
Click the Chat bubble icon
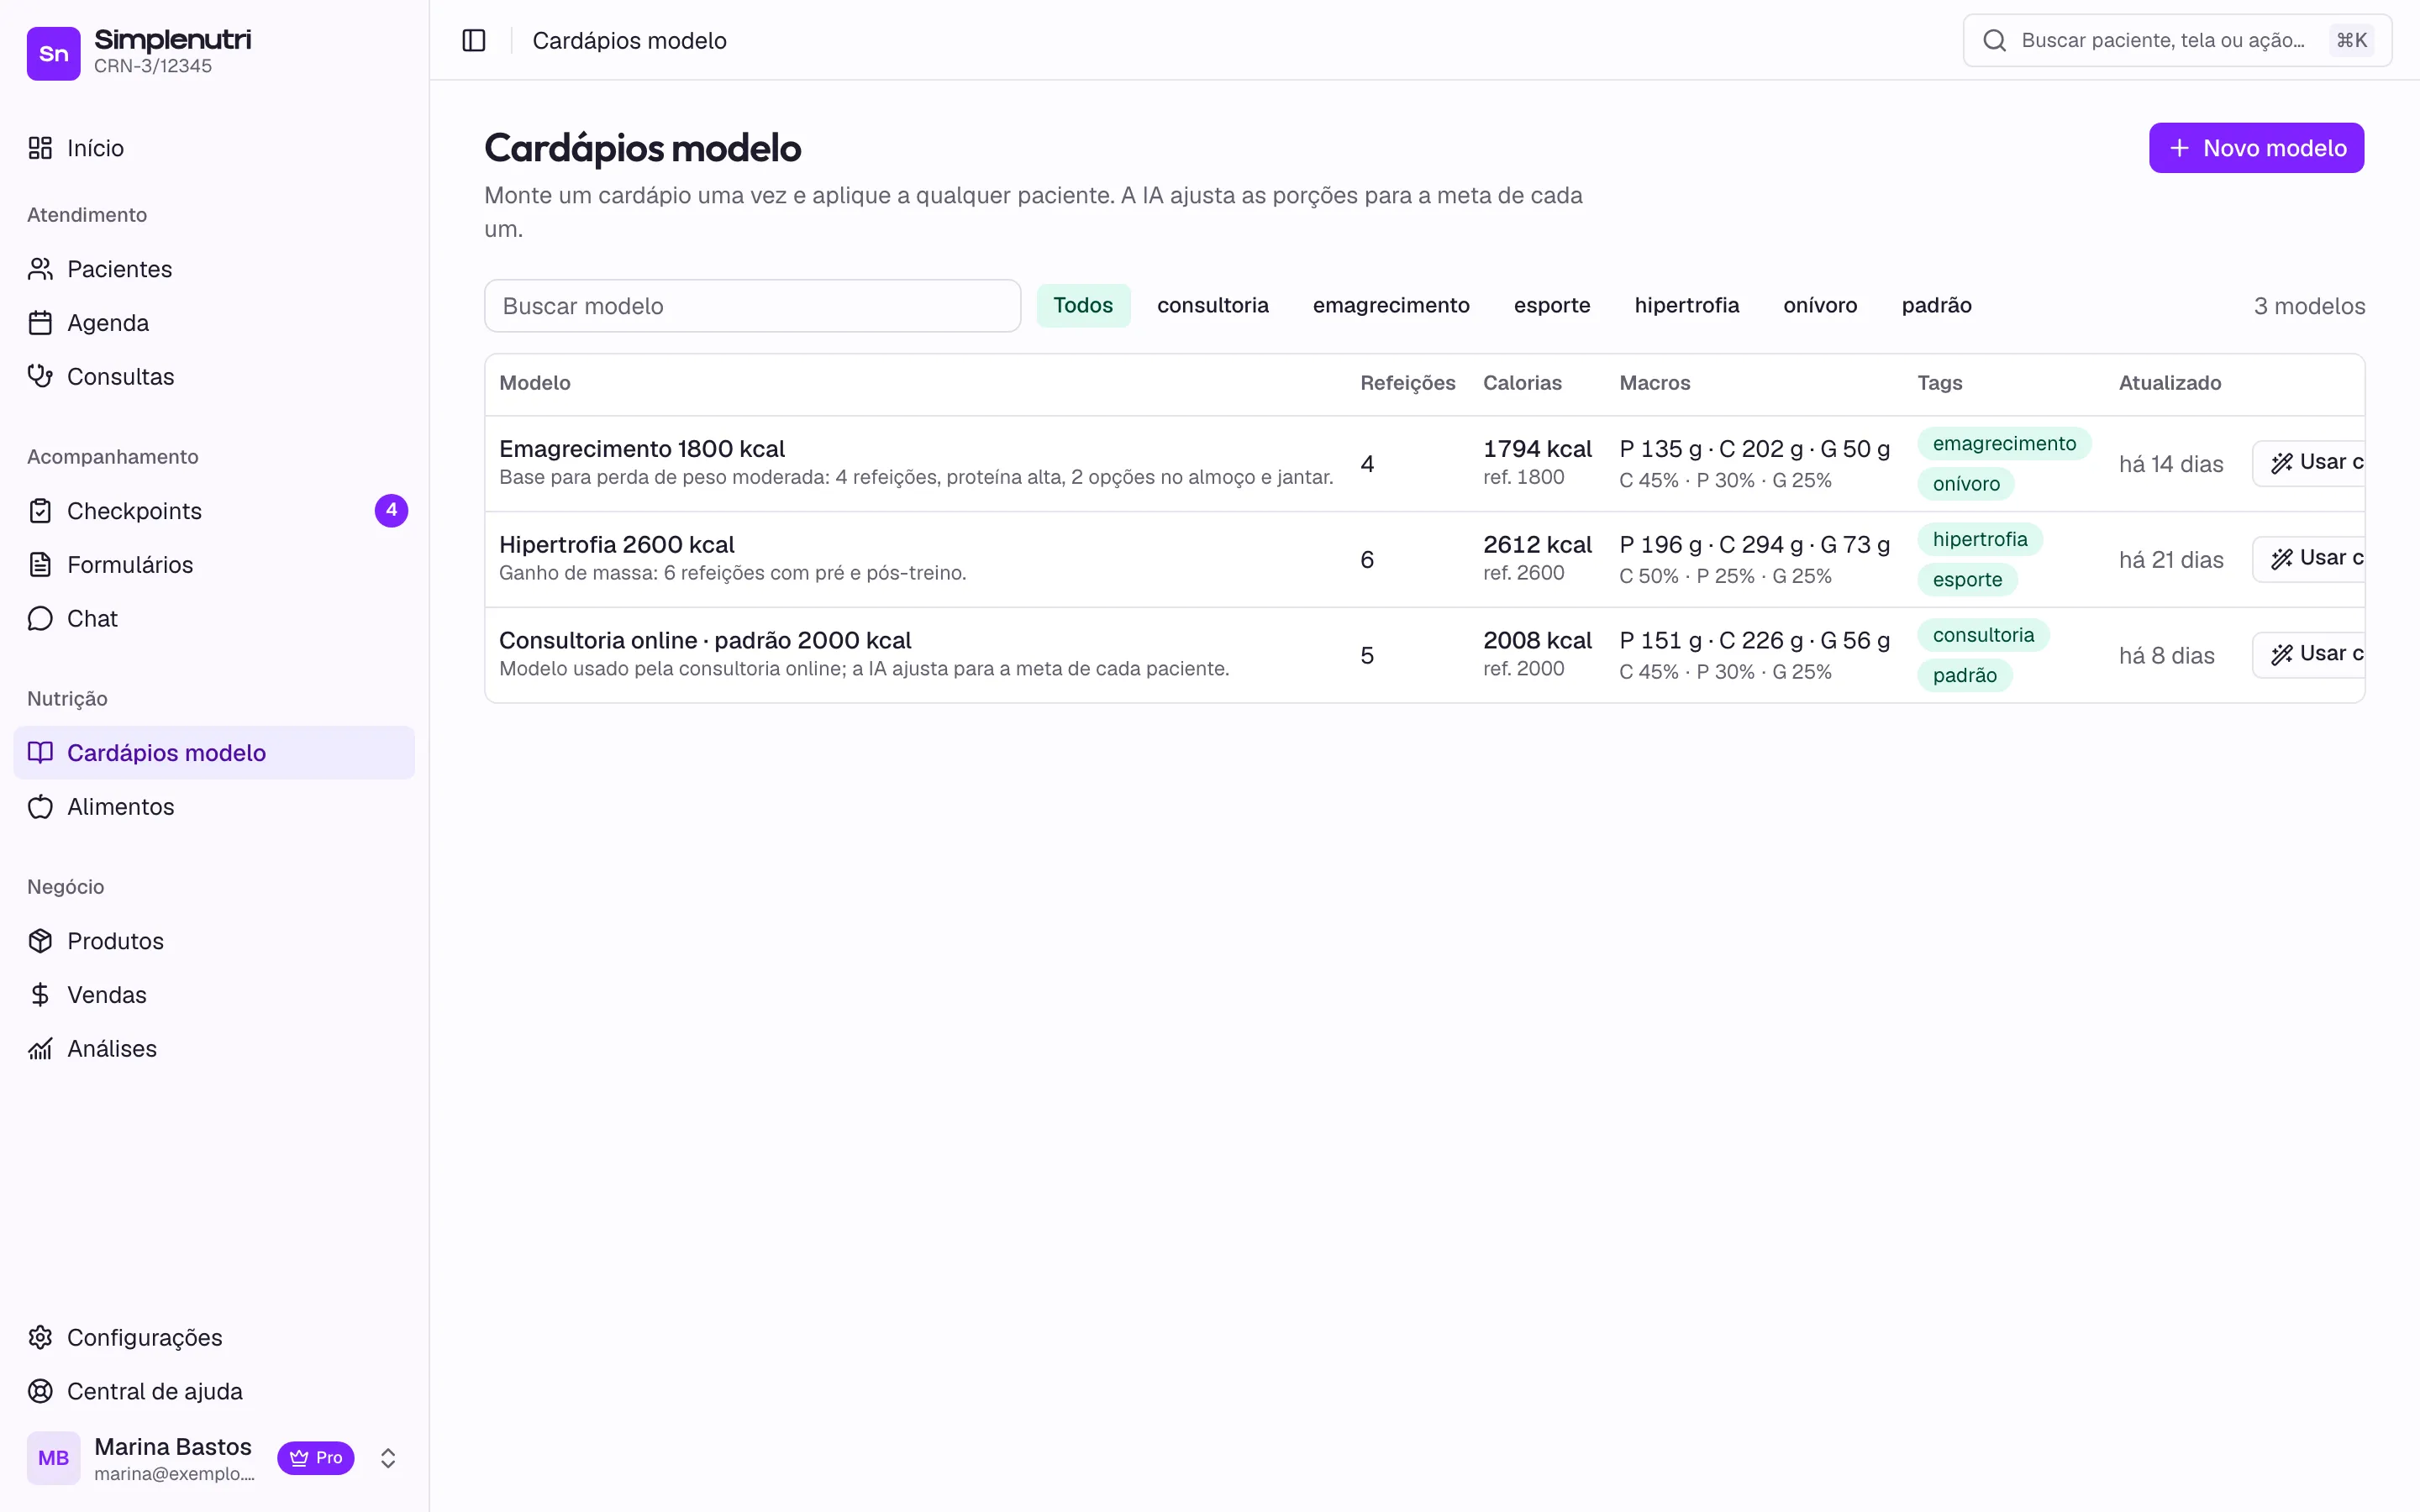[x=40, y=619]
